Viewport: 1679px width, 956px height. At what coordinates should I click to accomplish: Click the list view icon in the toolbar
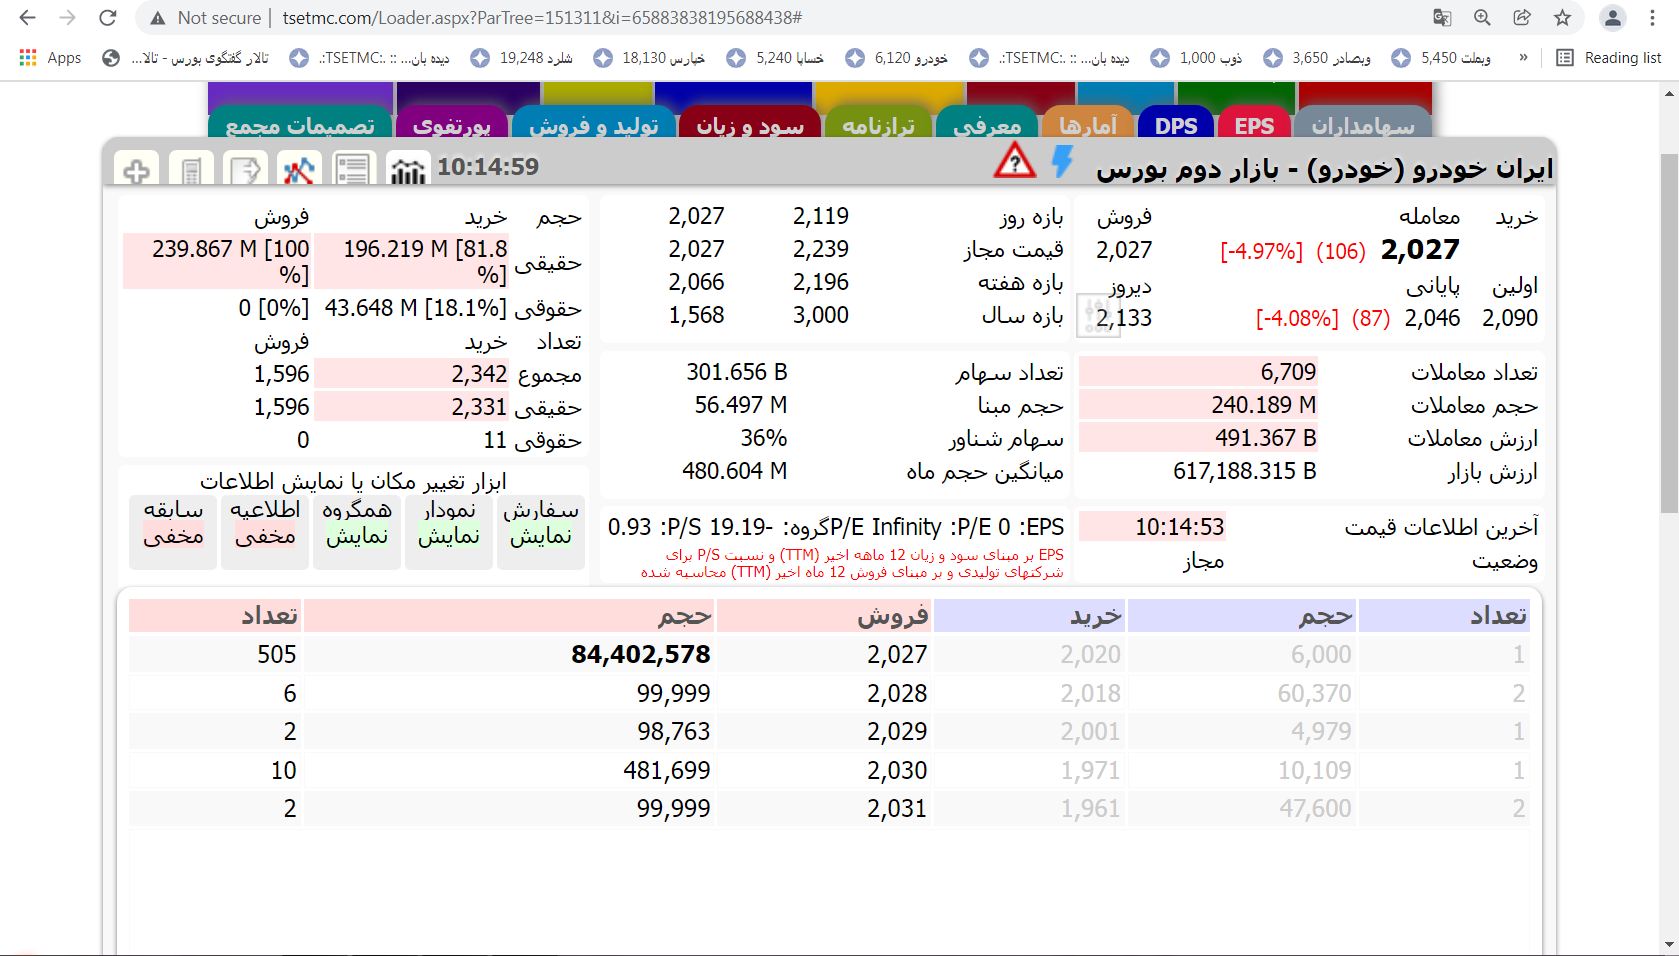pos(353,169)
